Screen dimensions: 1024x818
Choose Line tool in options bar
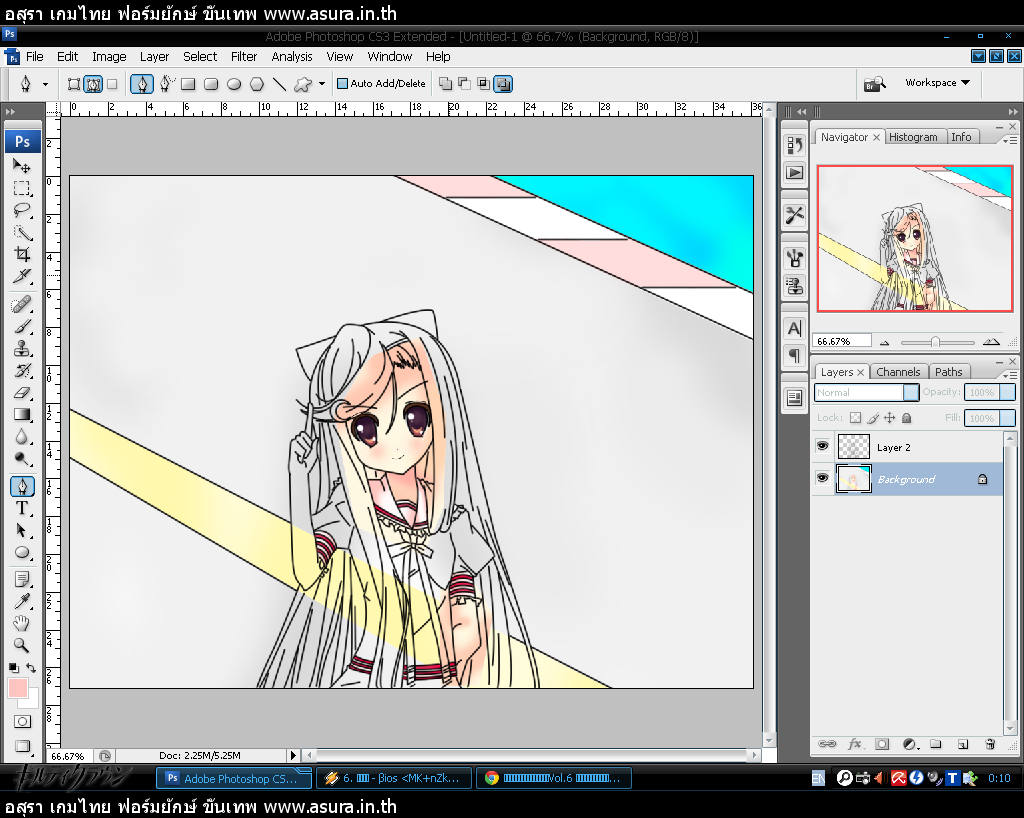point(279,84)
